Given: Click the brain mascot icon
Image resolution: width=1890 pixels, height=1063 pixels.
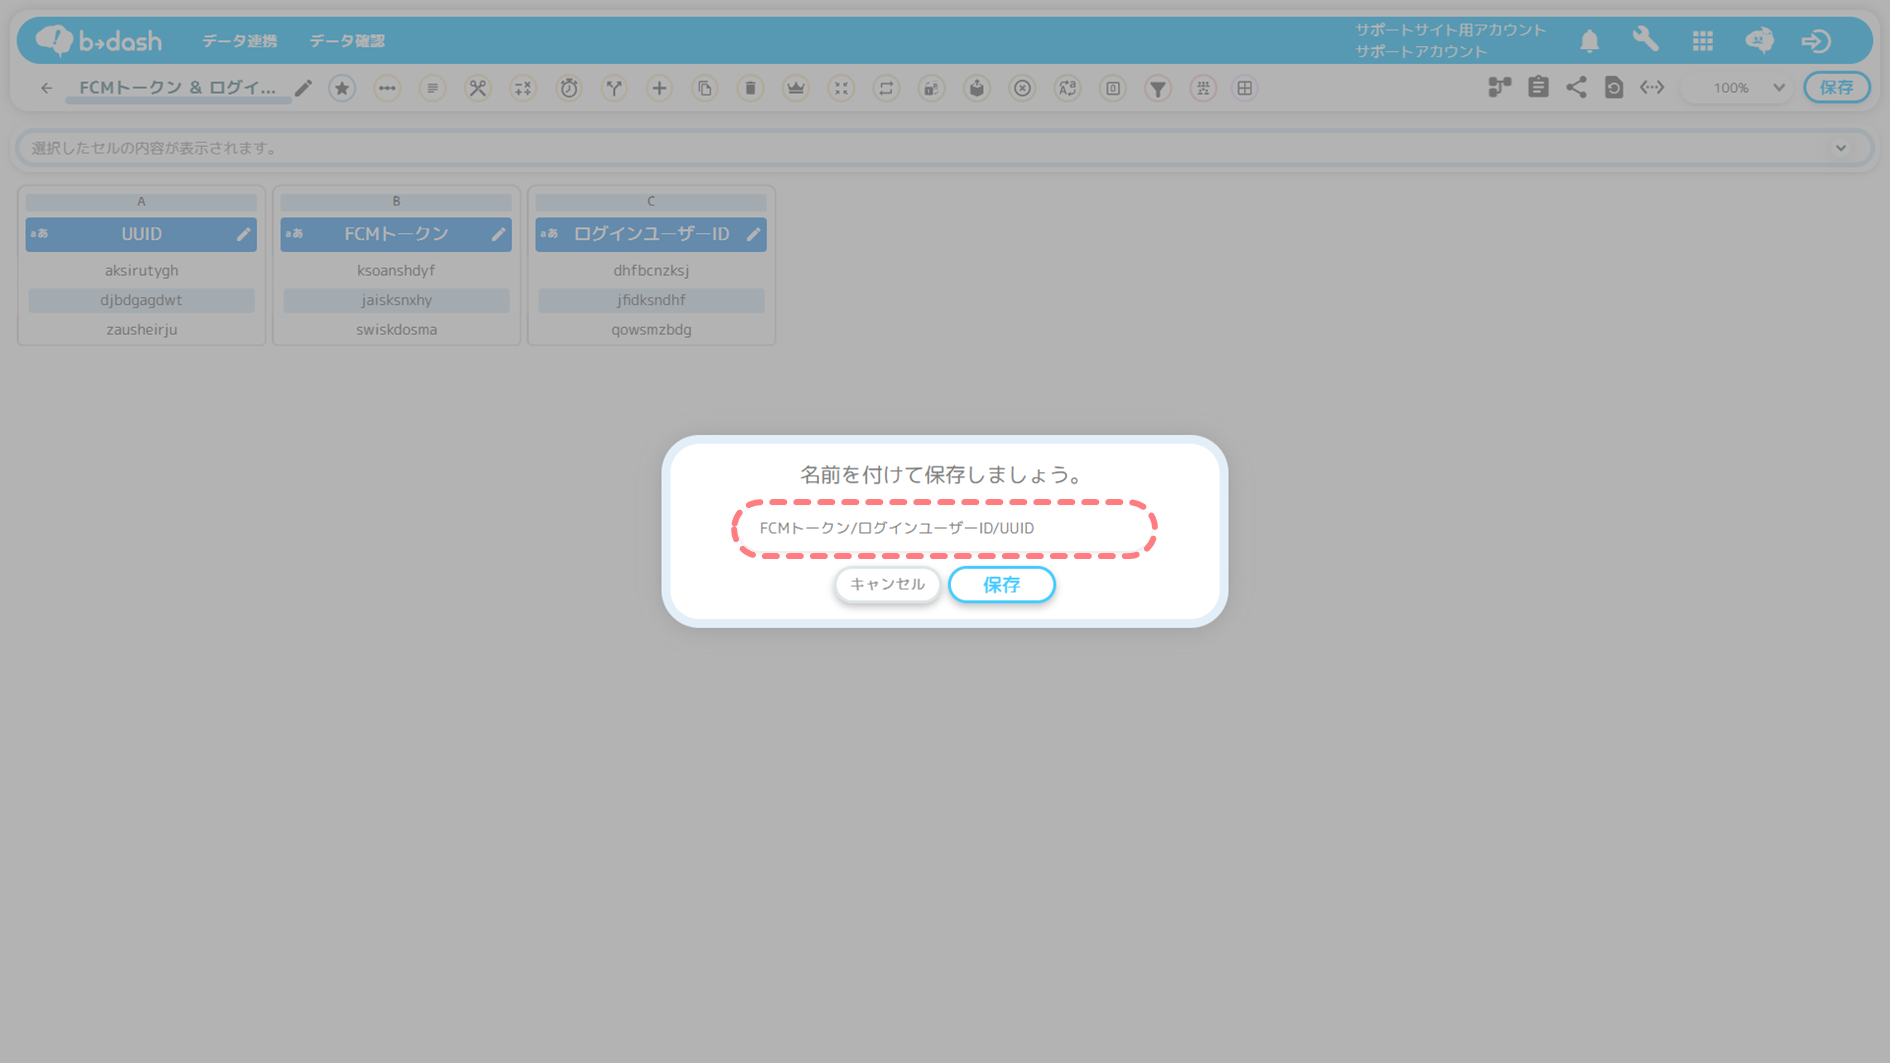Looking at the screenshot, I should click(1760, 40).
